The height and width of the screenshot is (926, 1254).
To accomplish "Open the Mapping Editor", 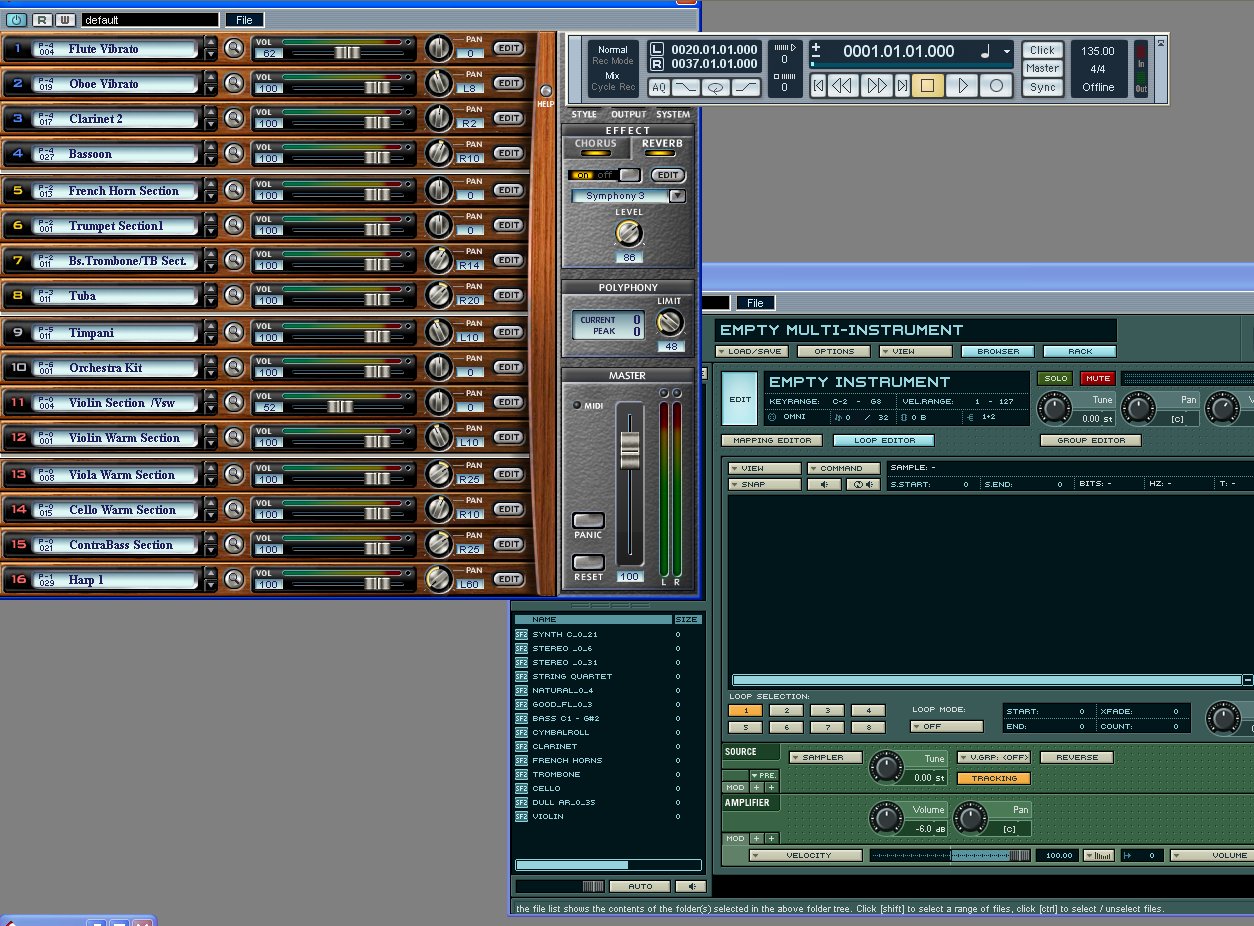I will point(772,440).
